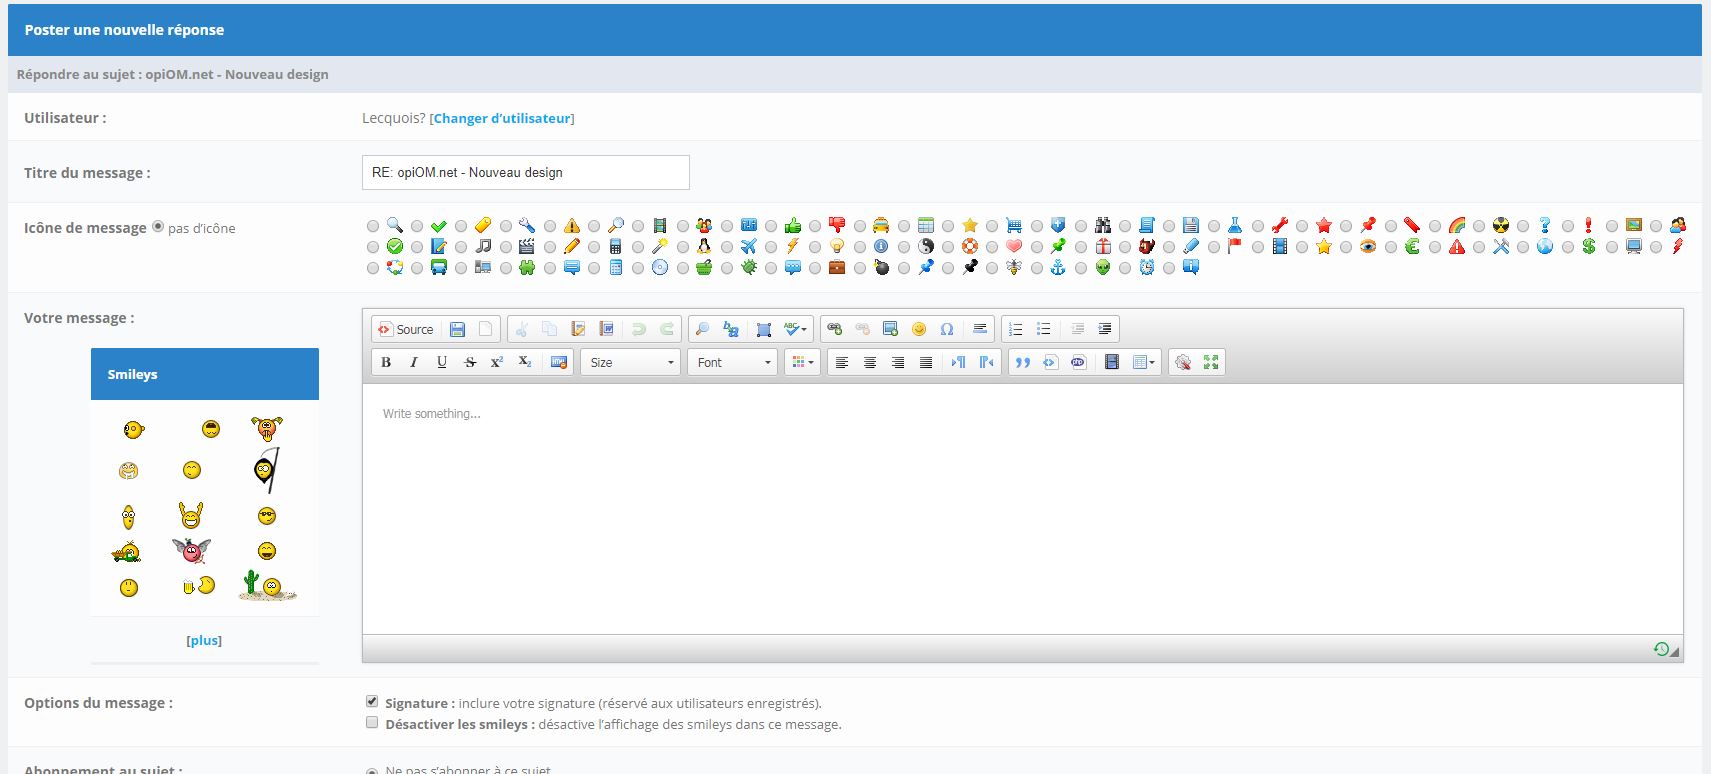Click the 'plus' link under Smileys

204,640
